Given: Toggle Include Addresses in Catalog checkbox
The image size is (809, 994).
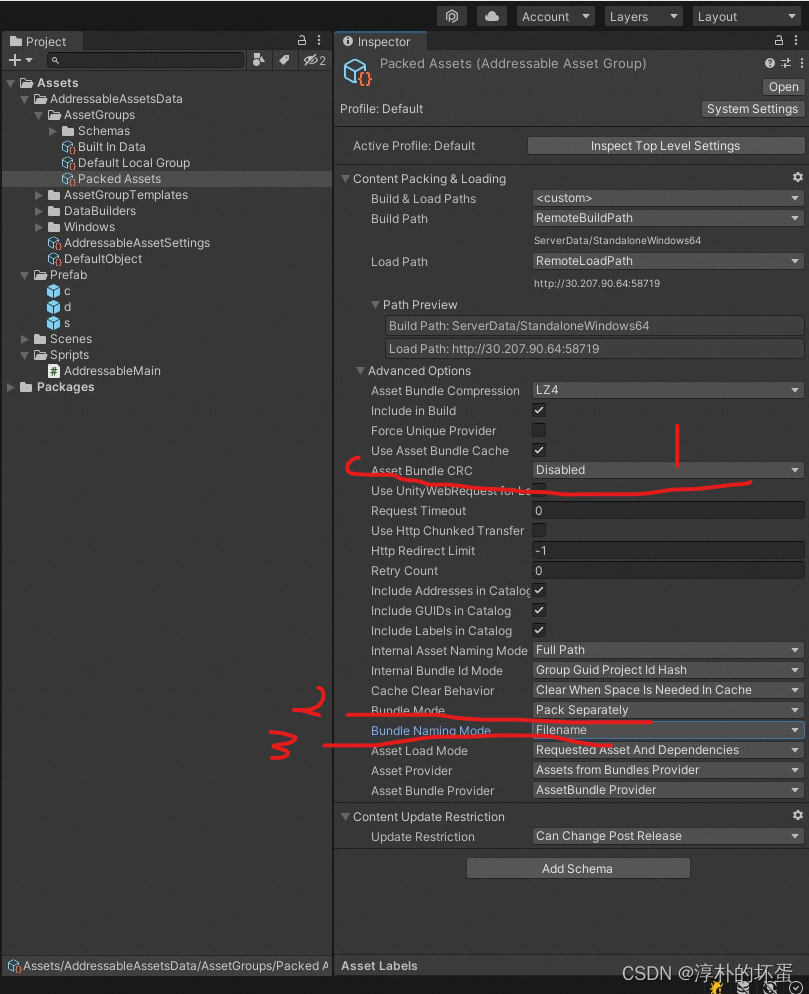Looking at the screenshot, I should [539, 590].
